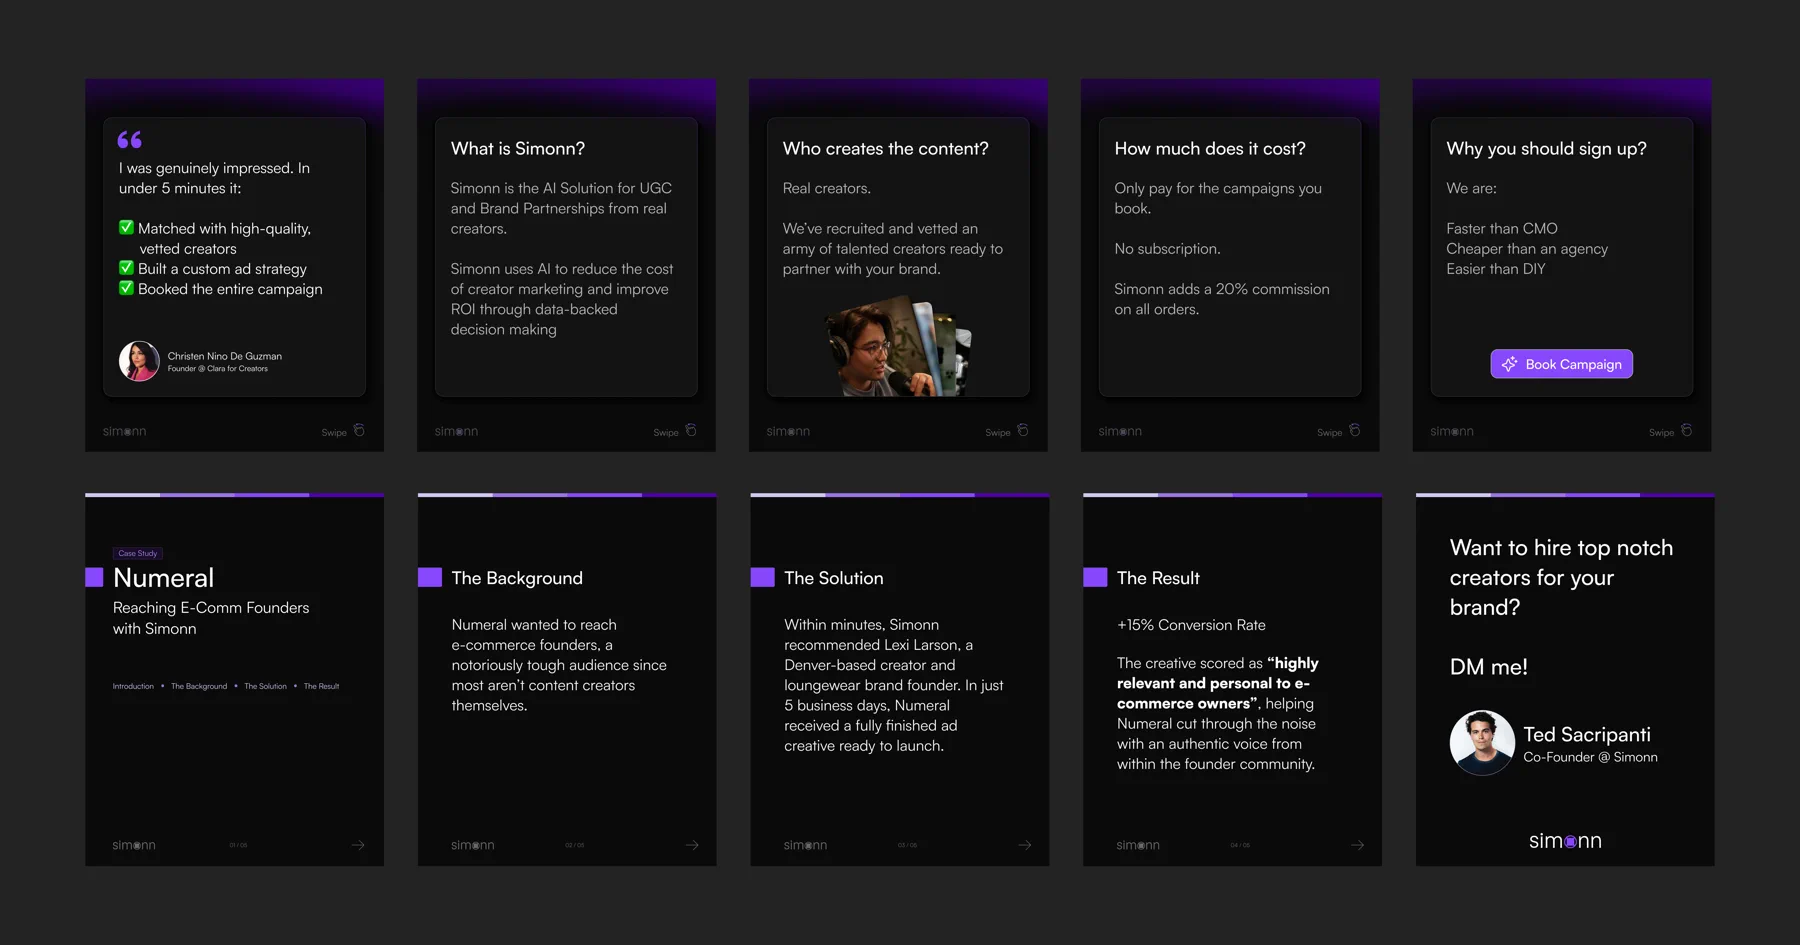The width and height of the screenshot is (1800, 945).
Task: Click the "03 / 05" page indicator
Action: (907, 845)
